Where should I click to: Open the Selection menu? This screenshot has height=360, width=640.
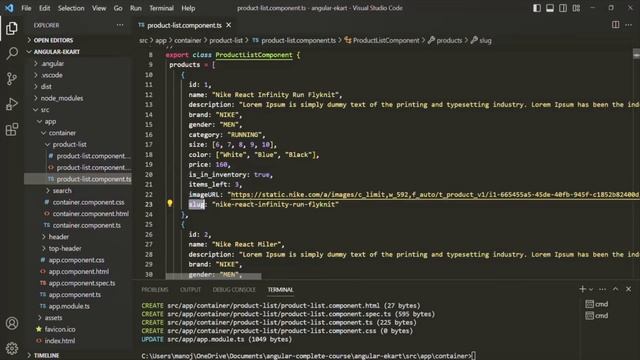click(71, 8)
